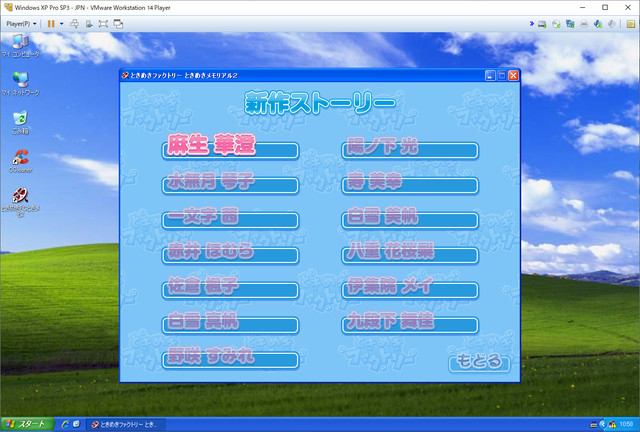Choose the 水無月 琴子 story button
640x432 pixels.
(230, 185)
